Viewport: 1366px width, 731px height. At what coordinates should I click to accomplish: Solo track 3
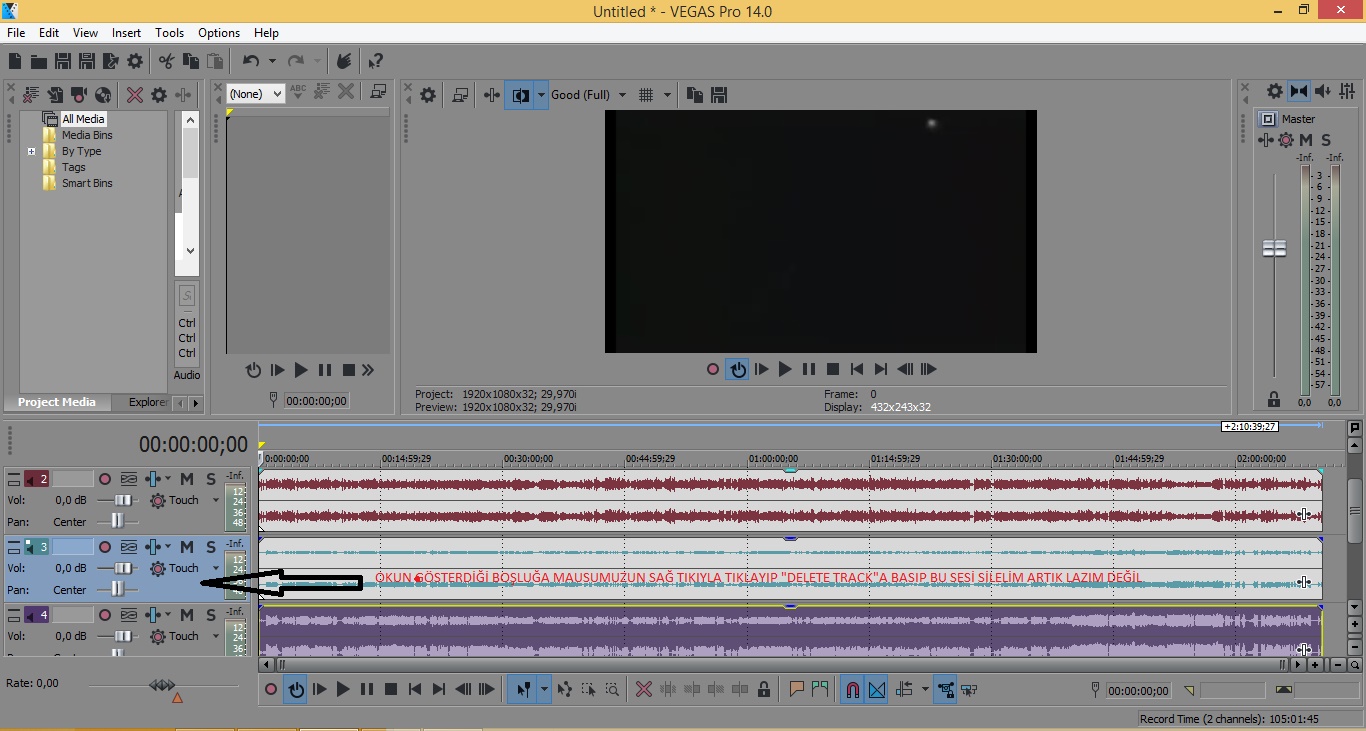211,547
